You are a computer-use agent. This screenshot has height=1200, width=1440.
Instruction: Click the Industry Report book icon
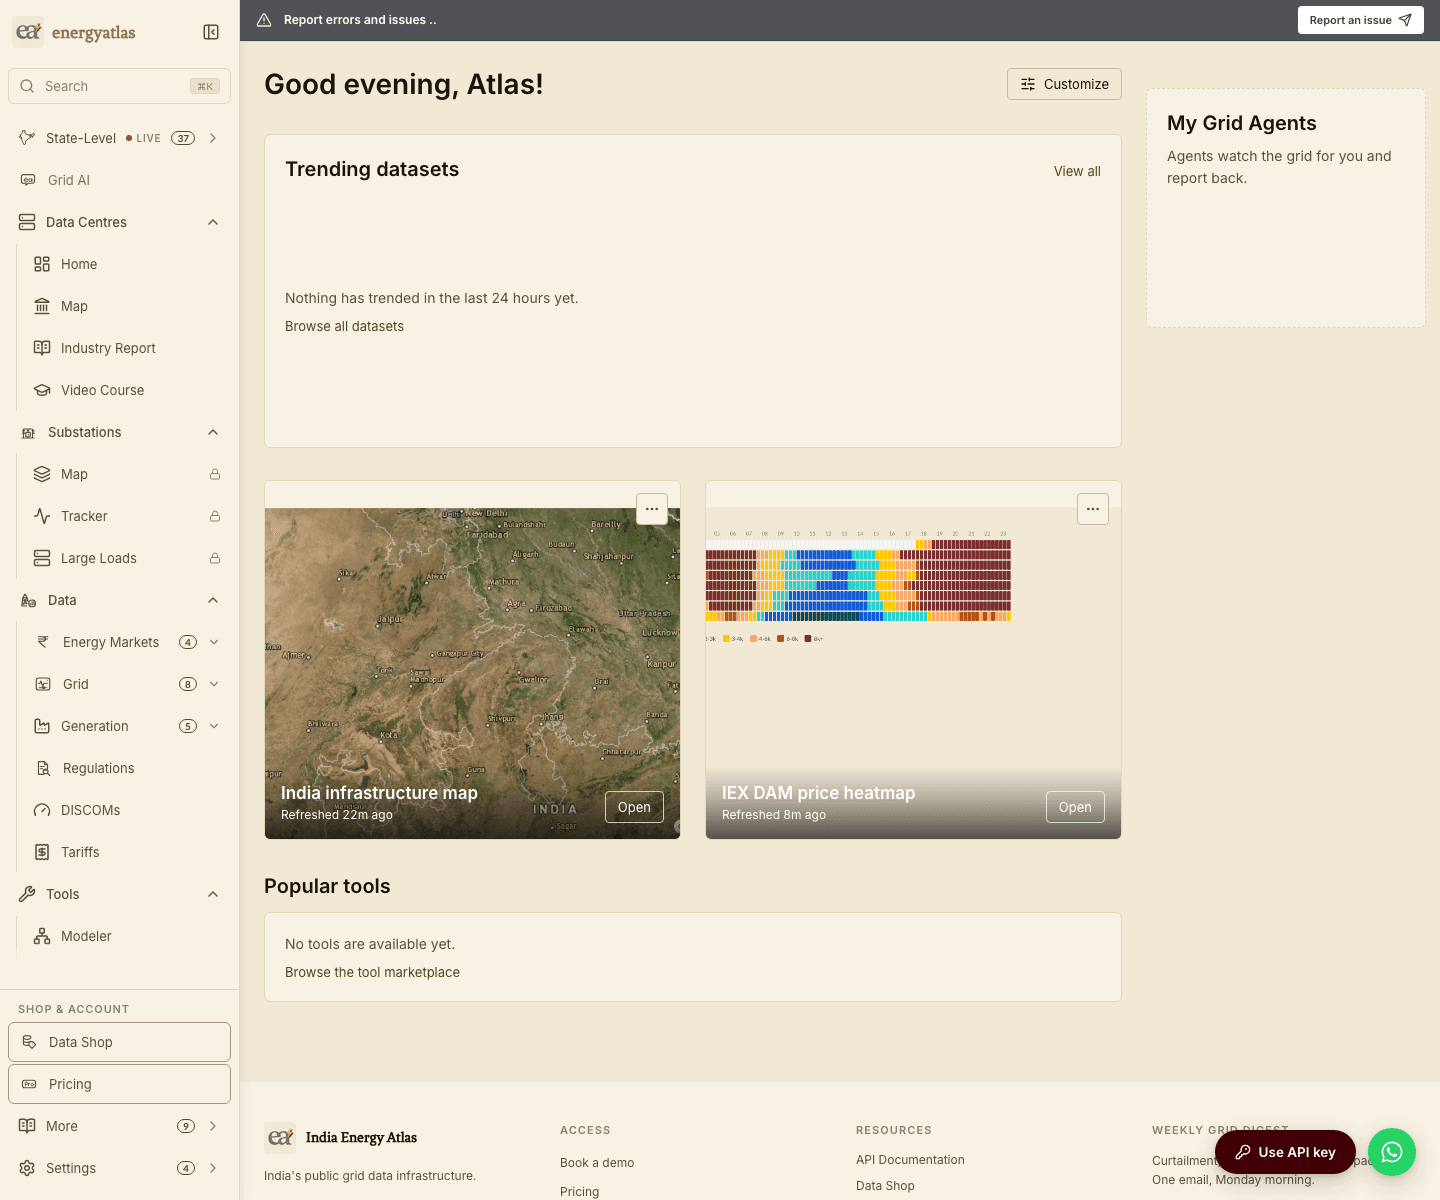tap(42, 348)
